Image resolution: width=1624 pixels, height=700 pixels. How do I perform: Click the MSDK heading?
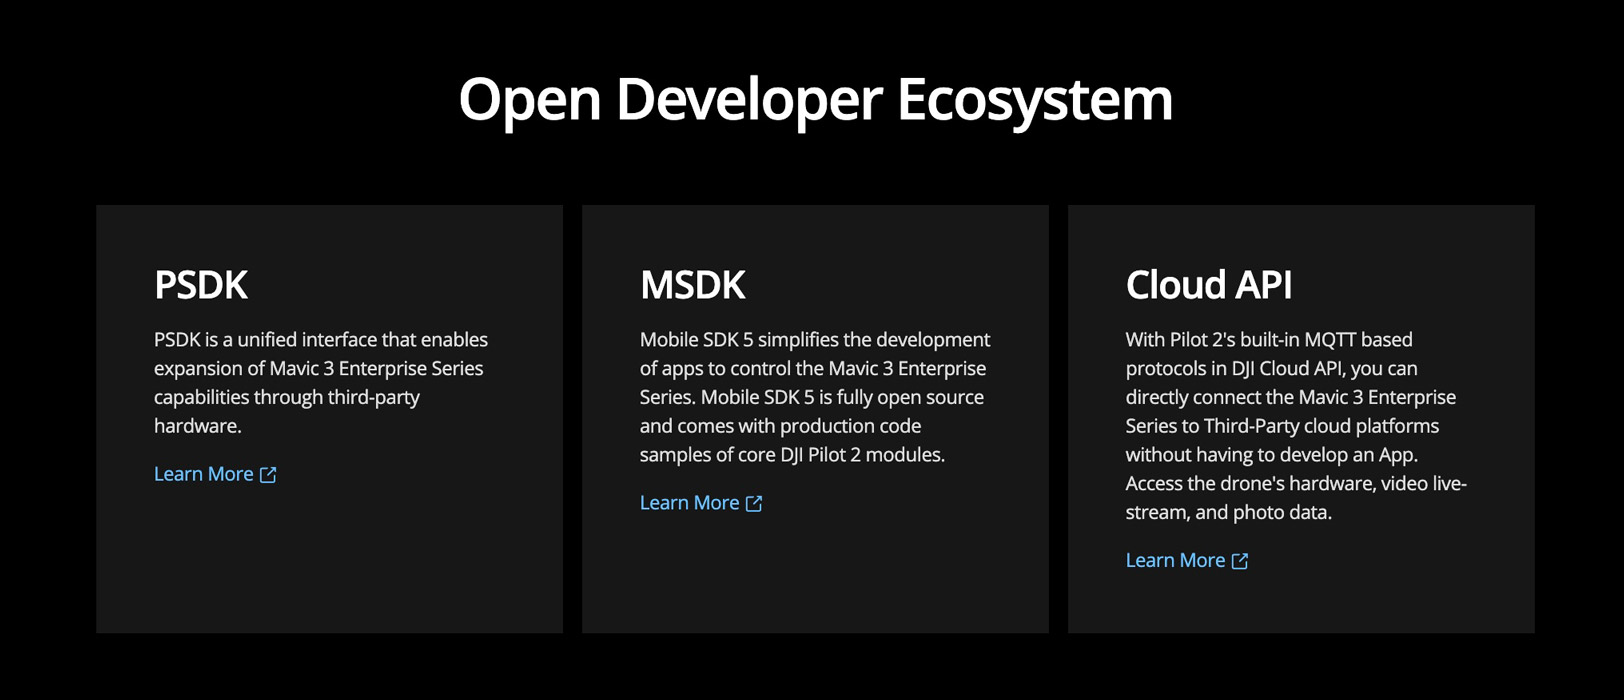pyautogui.click(x=692, y=285)
